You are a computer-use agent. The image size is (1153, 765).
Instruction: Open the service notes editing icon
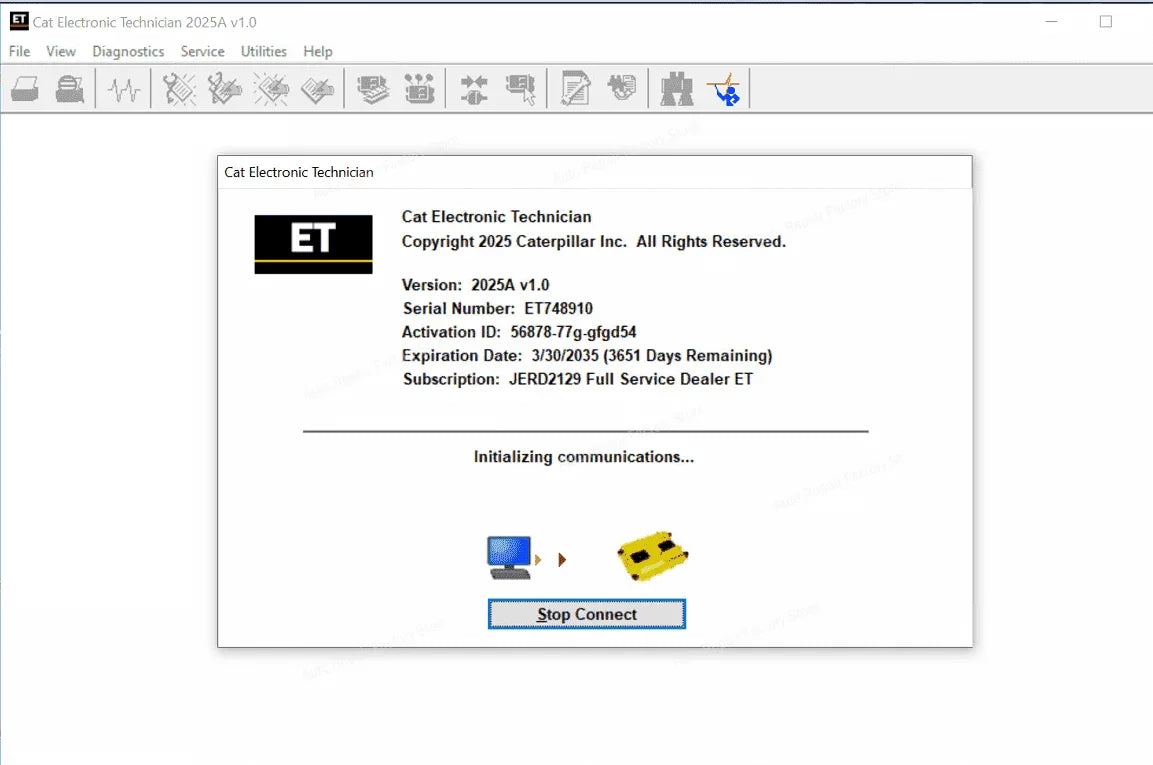tap(573, 88)
